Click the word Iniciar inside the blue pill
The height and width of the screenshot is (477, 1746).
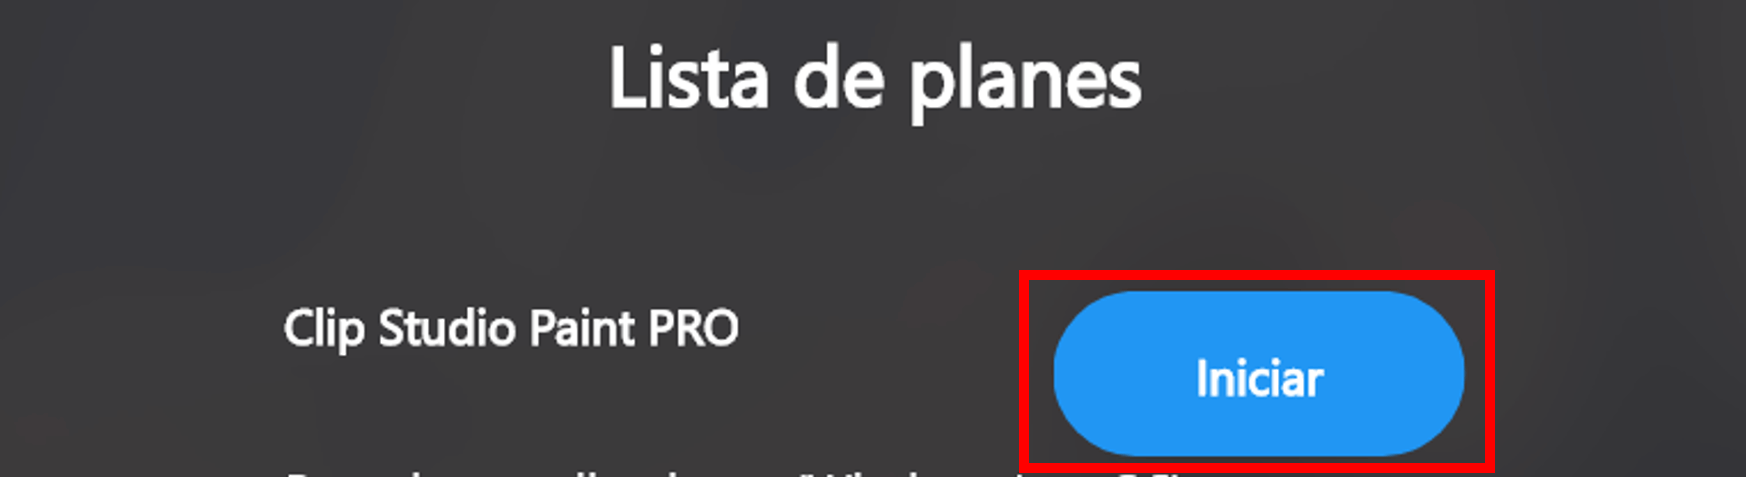[1259, 379]
